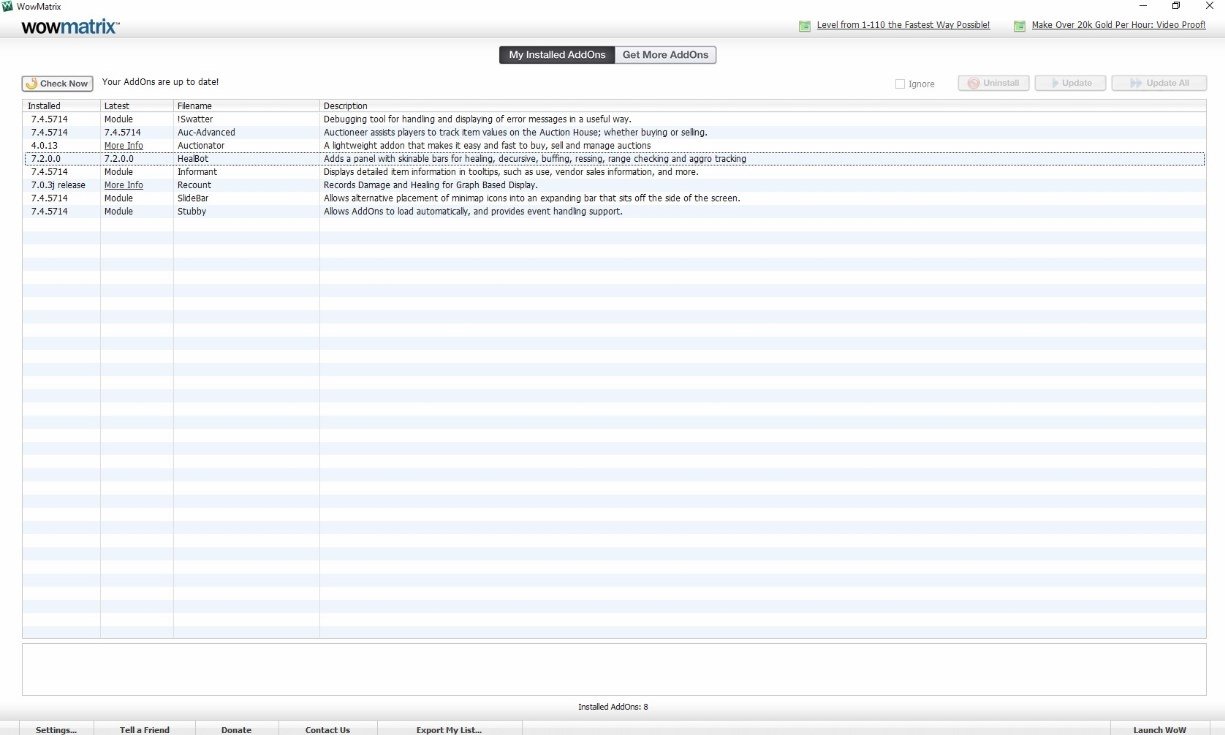Click description 'Allows AddOns to load automatically'
This screenshot has width=1225, height=735.
click(x=473, y=211)
